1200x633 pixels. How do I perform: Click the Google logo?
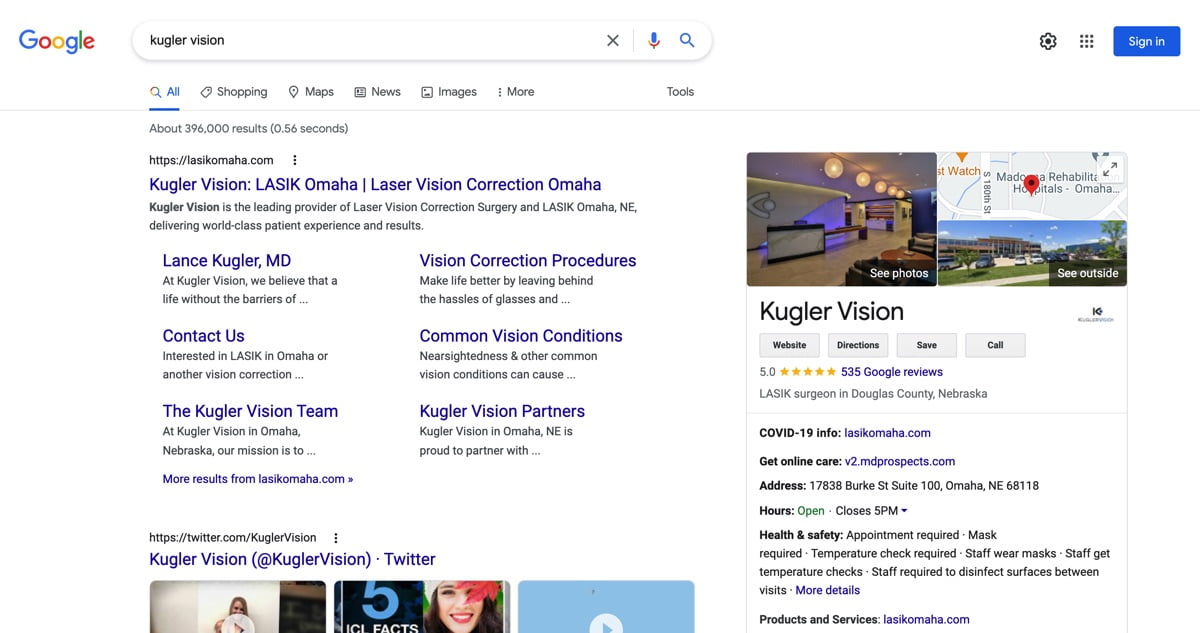click(57, 41)
